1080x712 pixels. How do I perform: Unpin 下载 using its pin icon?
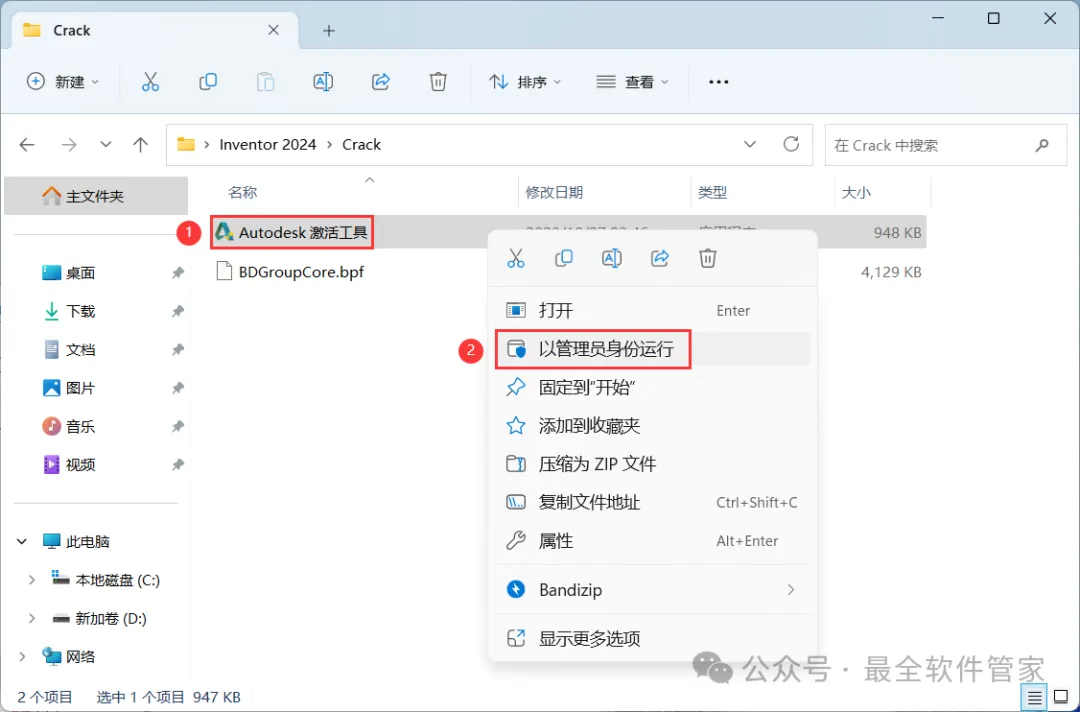[x=178, y=311]
